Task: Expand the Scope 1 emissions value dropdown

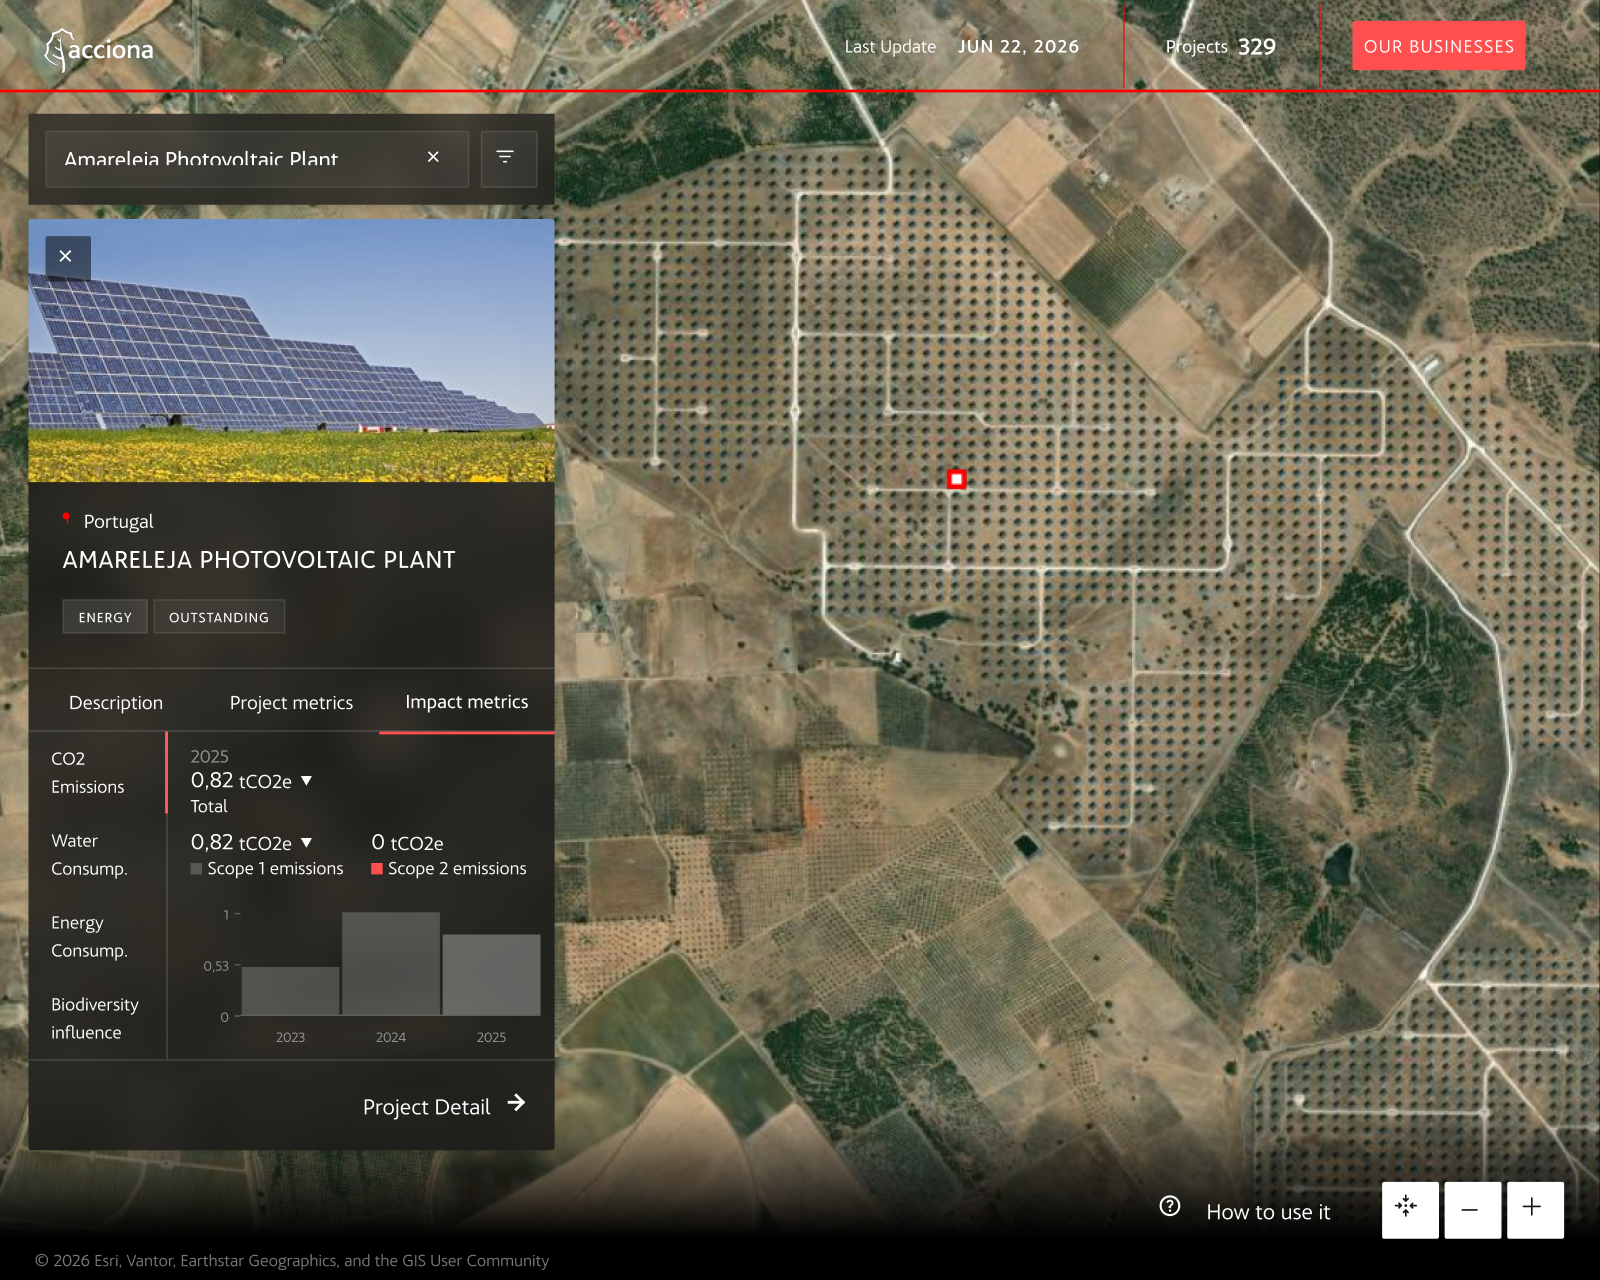Action: [306, 843]
